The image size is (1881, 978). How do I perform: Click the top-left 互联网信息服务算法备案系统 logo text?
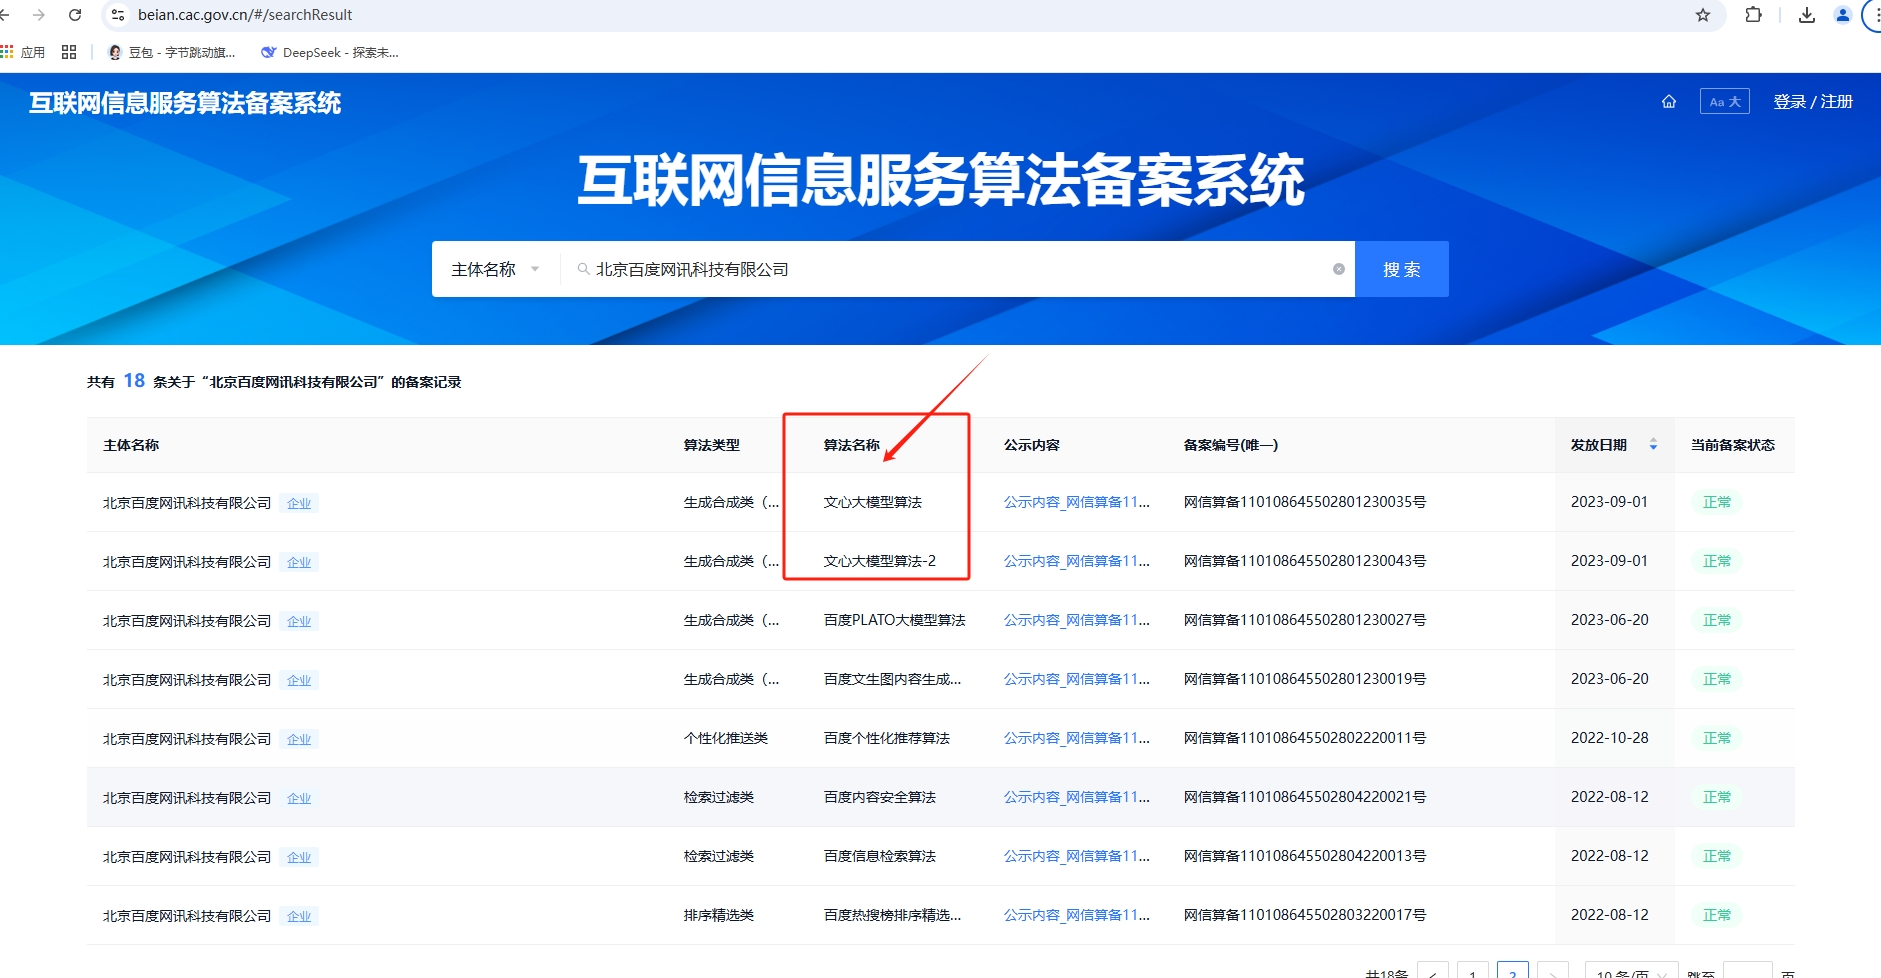[185, 103]
